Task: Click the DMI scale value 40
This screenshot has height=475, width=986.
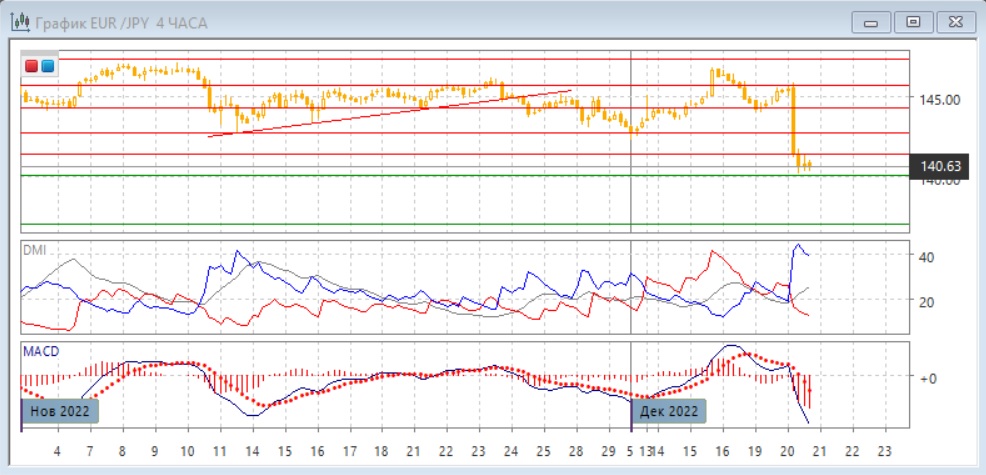Action: 926,257
